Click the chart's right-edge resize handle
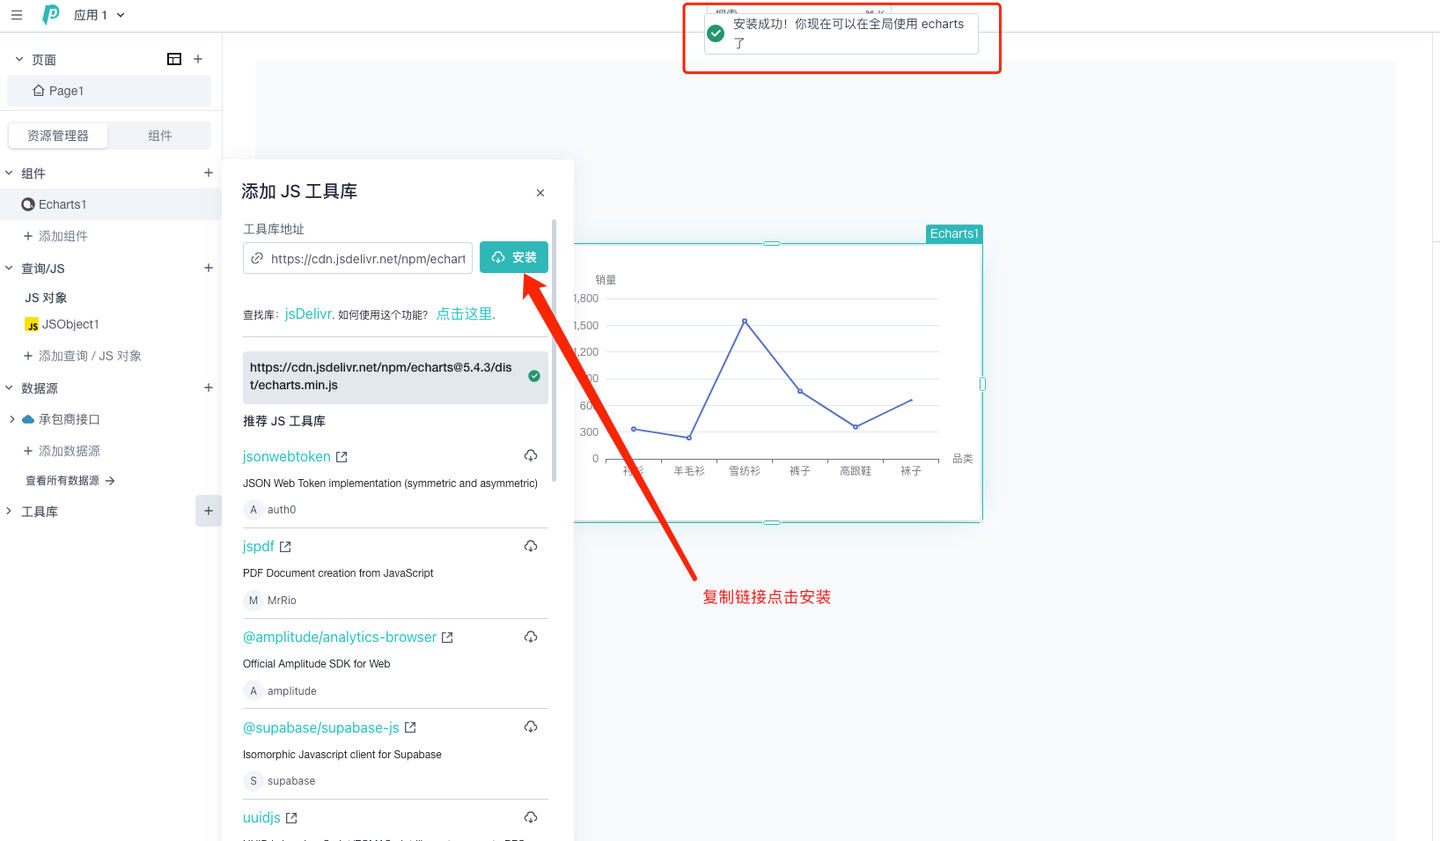Viewport: 1440px width, 841px height. pyautogui.click(x=982, y=384)
